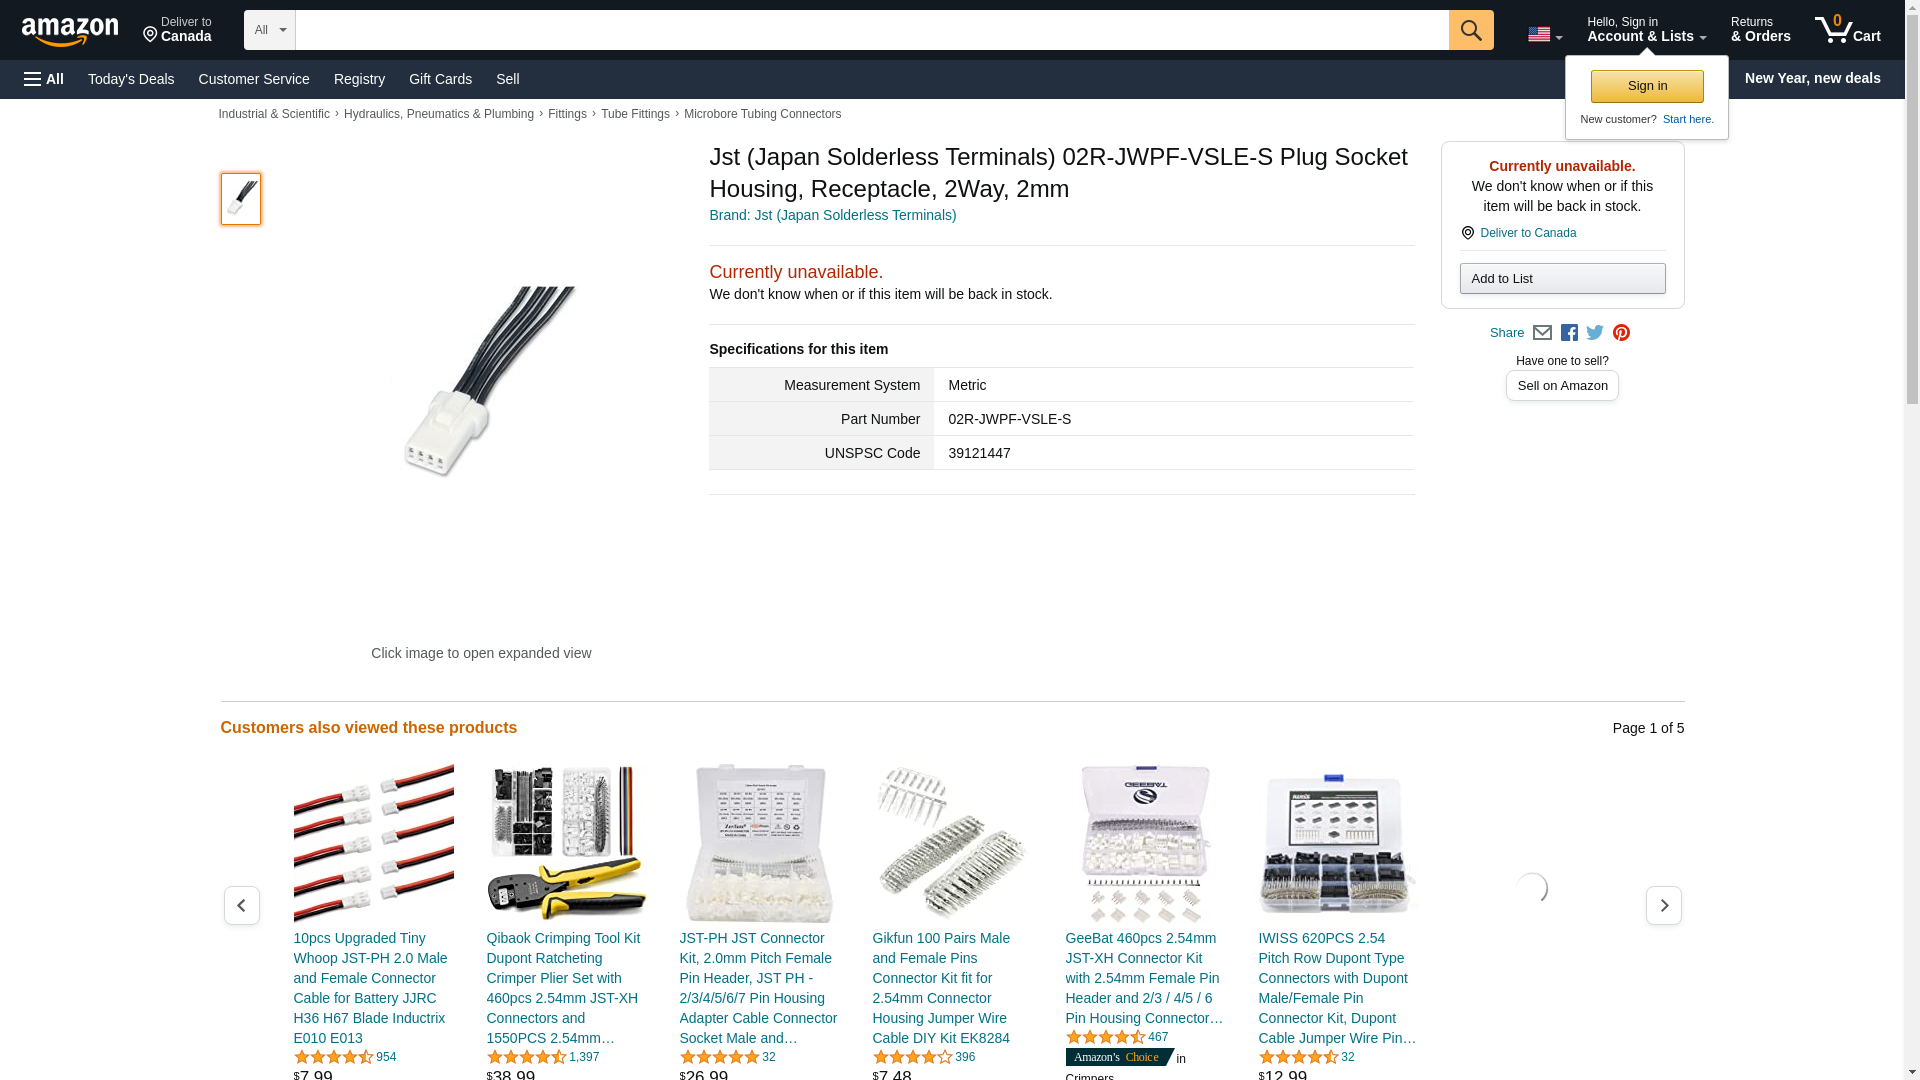
Task: Open the Sell on Amazon link
Action: (1562, 386)
